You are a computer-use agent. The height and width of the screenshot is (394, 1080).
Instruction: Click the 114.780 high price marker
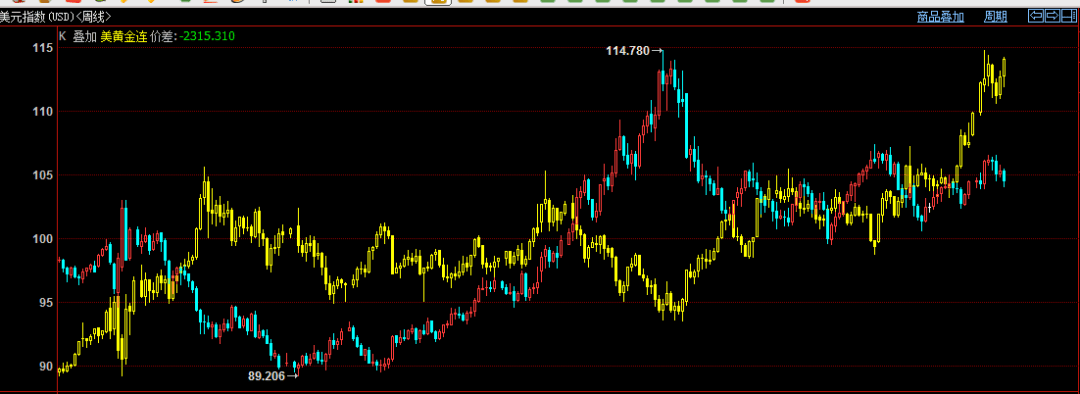[x=627, y=50]
